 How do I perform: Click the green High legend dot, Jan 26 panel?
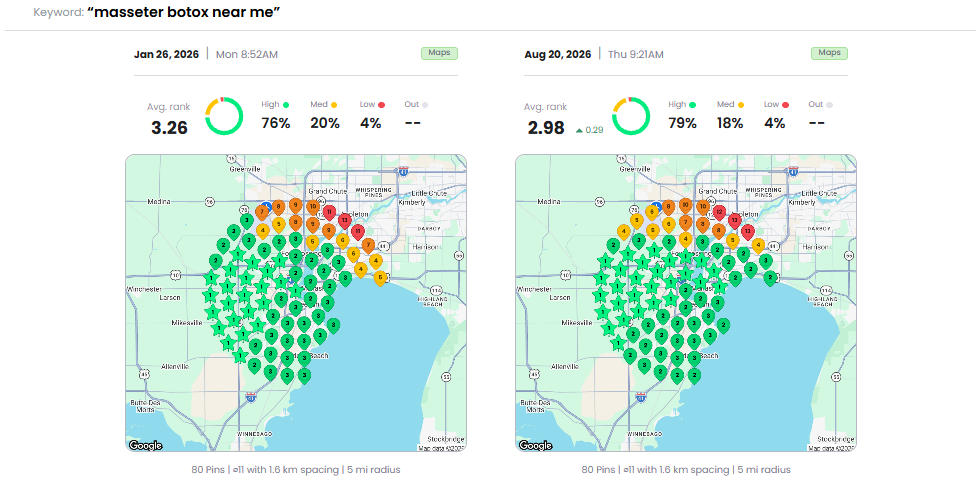[286, 105]
